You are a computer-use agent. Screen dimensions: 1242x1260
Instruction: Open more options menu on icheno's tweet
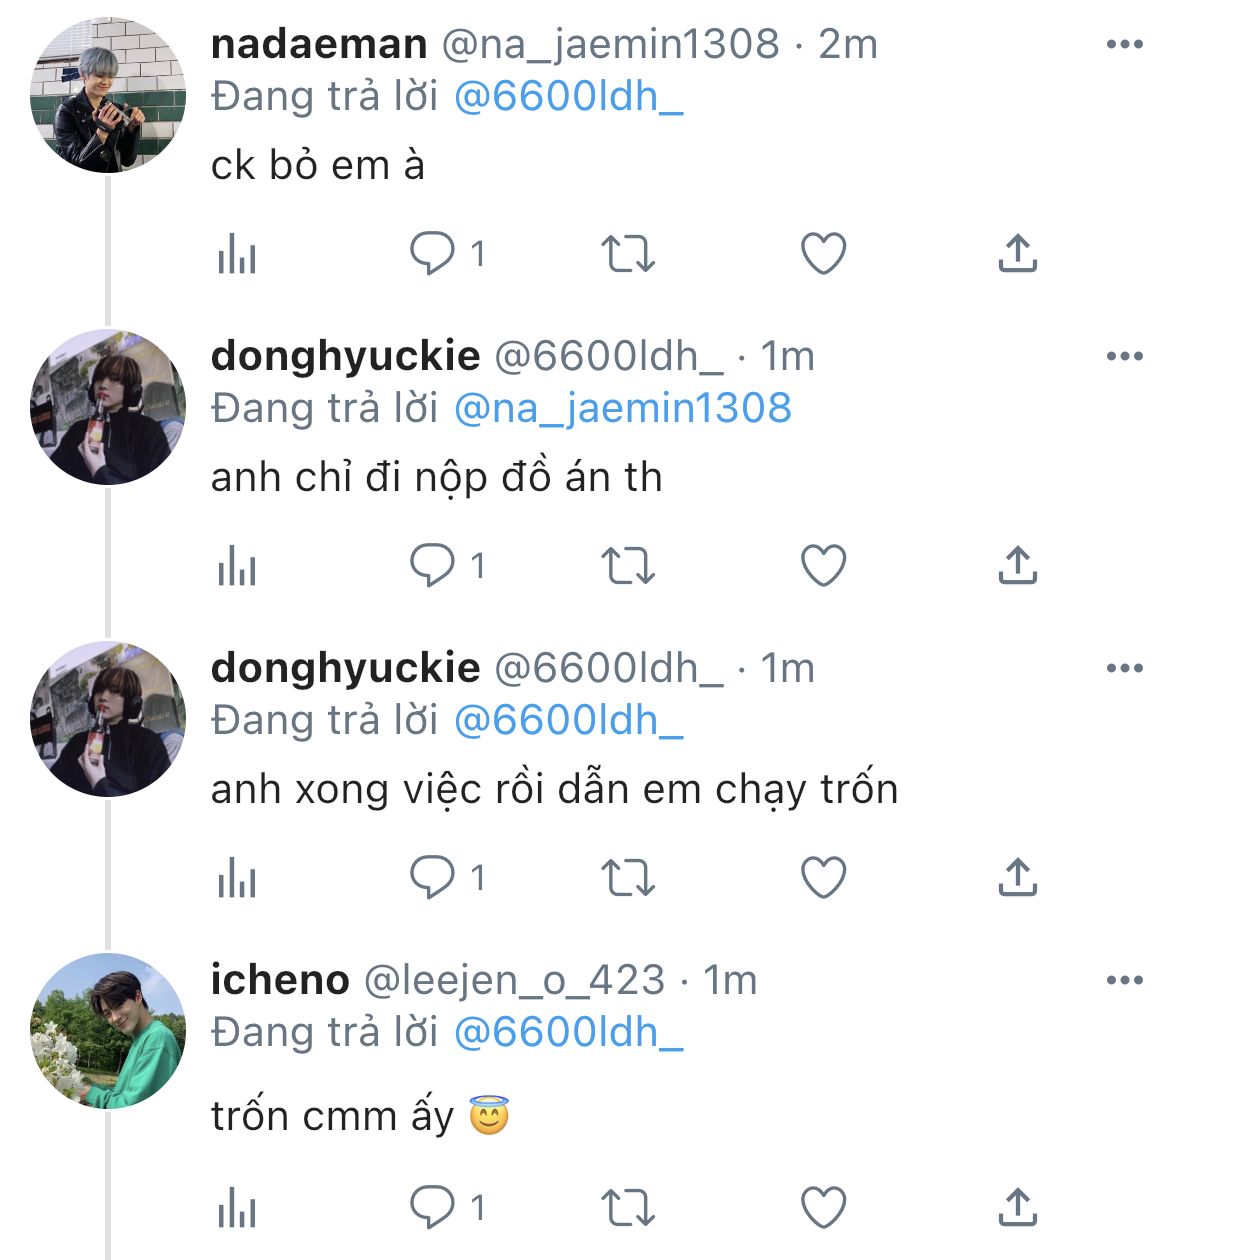[1124, 981]
